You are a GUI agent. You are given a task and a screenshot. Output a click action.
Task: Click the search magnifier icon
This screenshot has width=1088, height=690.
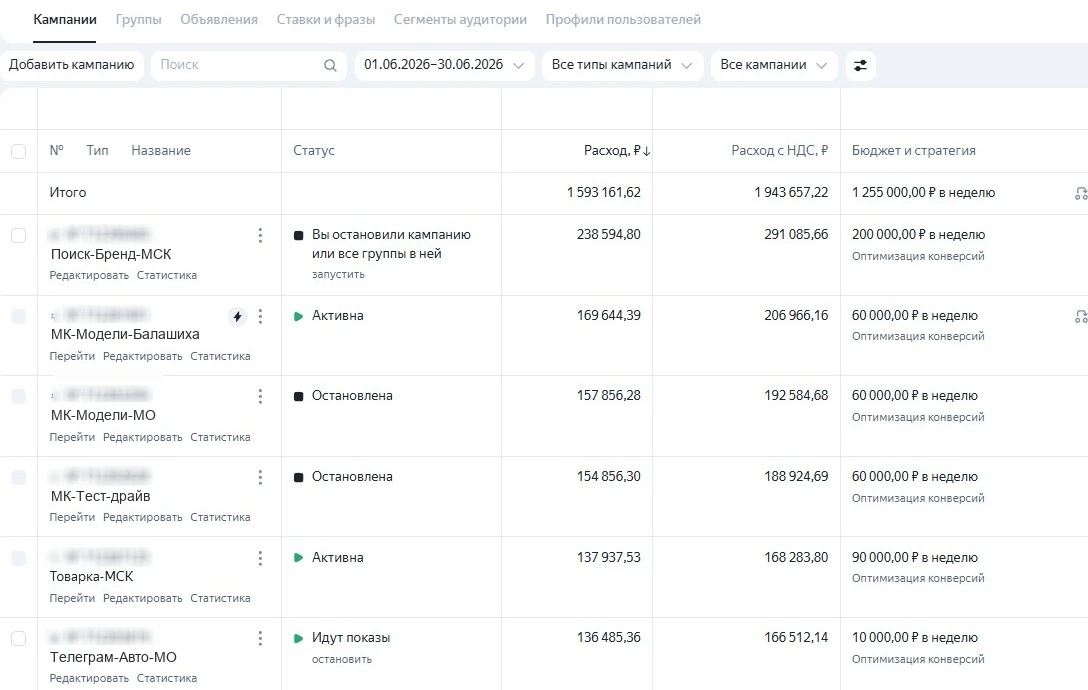click(x=330, y=65)
